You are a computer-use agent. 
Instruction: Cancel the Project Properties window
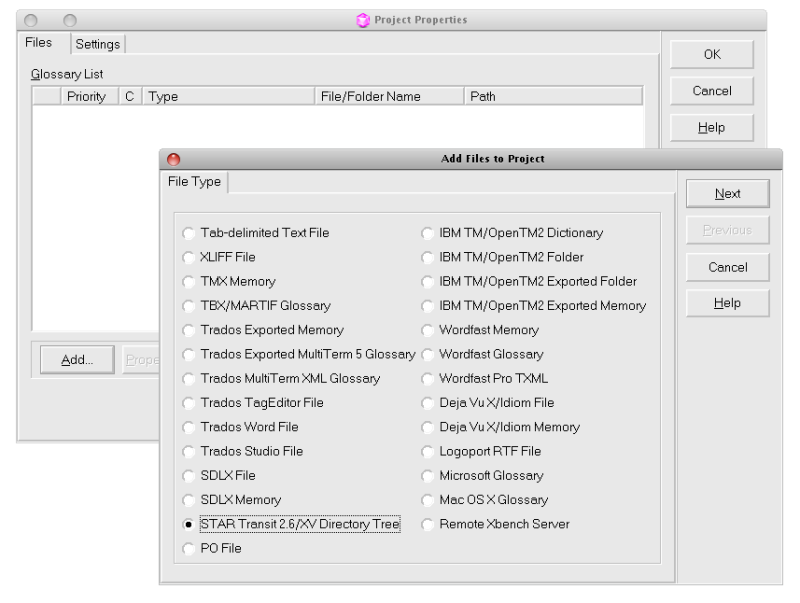click(712, 91)
